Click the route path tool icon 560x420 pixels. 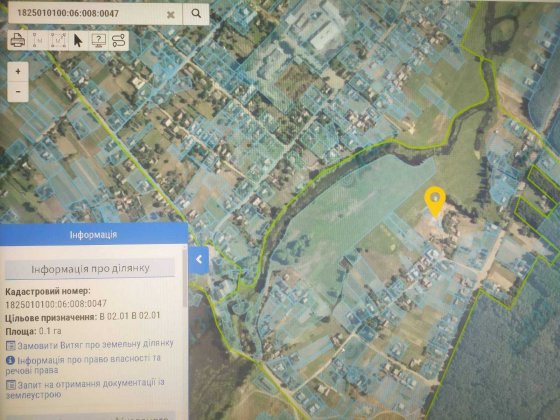[x=118, y=40]
